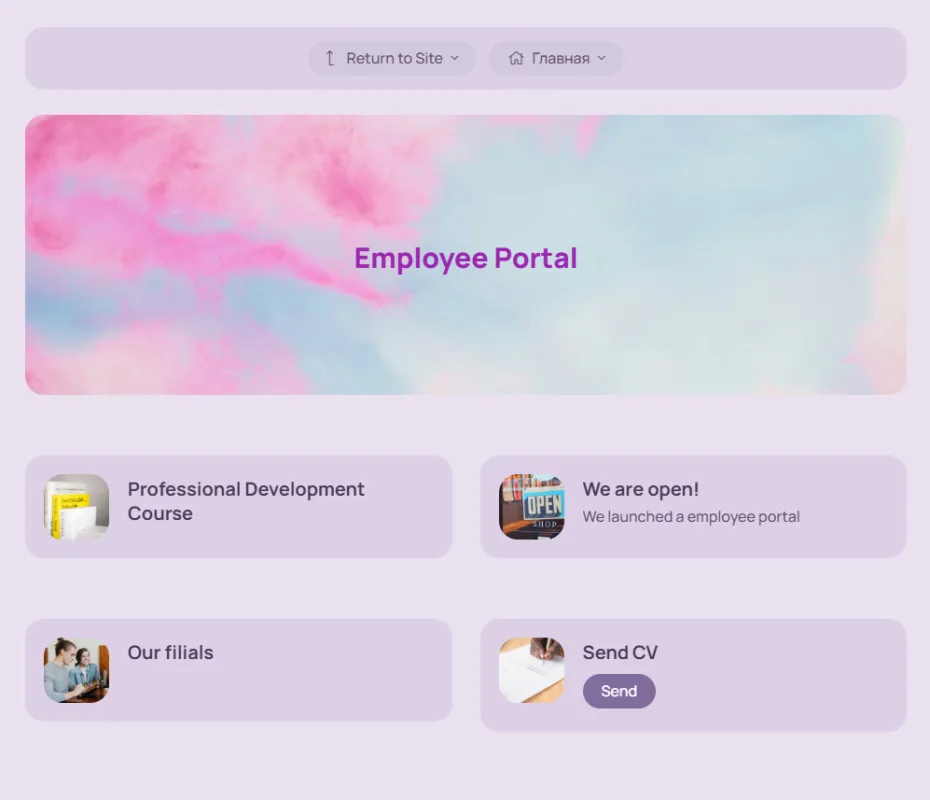Open the We are open! title
930x800 pixels.
pyautogui.click(x=641, y=489)
